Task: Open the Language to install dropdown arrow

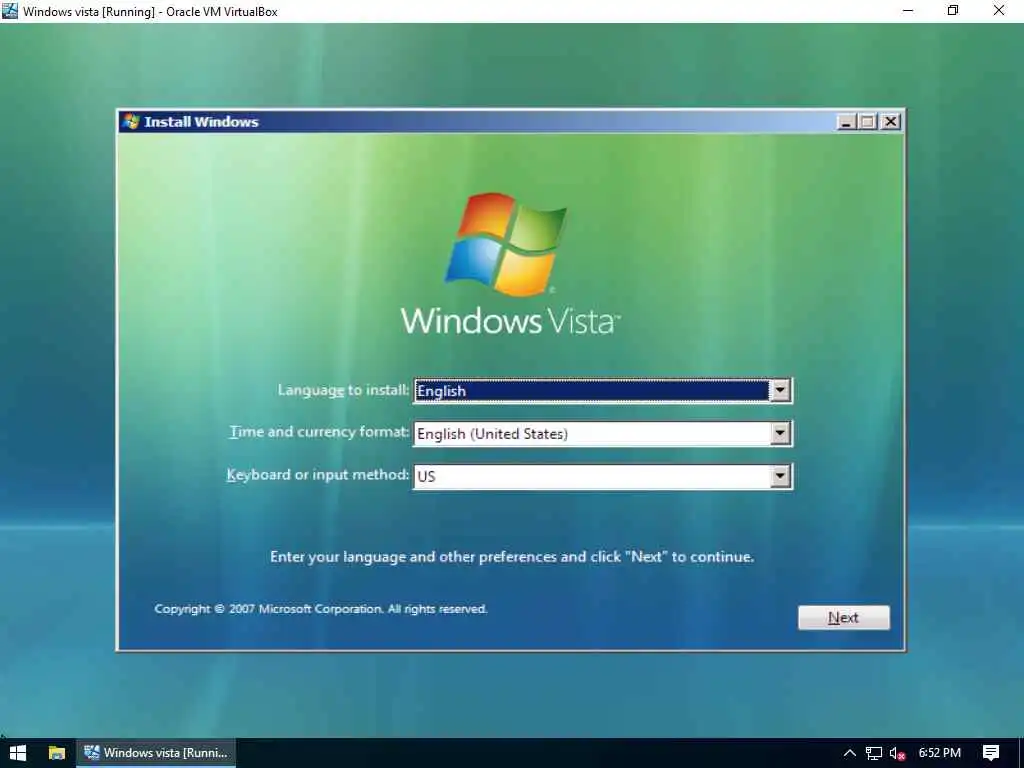Action: 780,391
